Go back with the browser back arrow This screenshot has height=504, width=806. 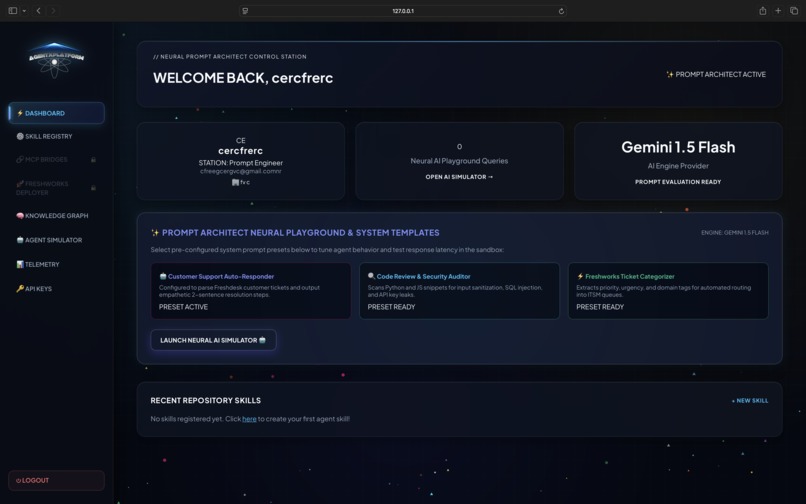[x=38, y=11]
